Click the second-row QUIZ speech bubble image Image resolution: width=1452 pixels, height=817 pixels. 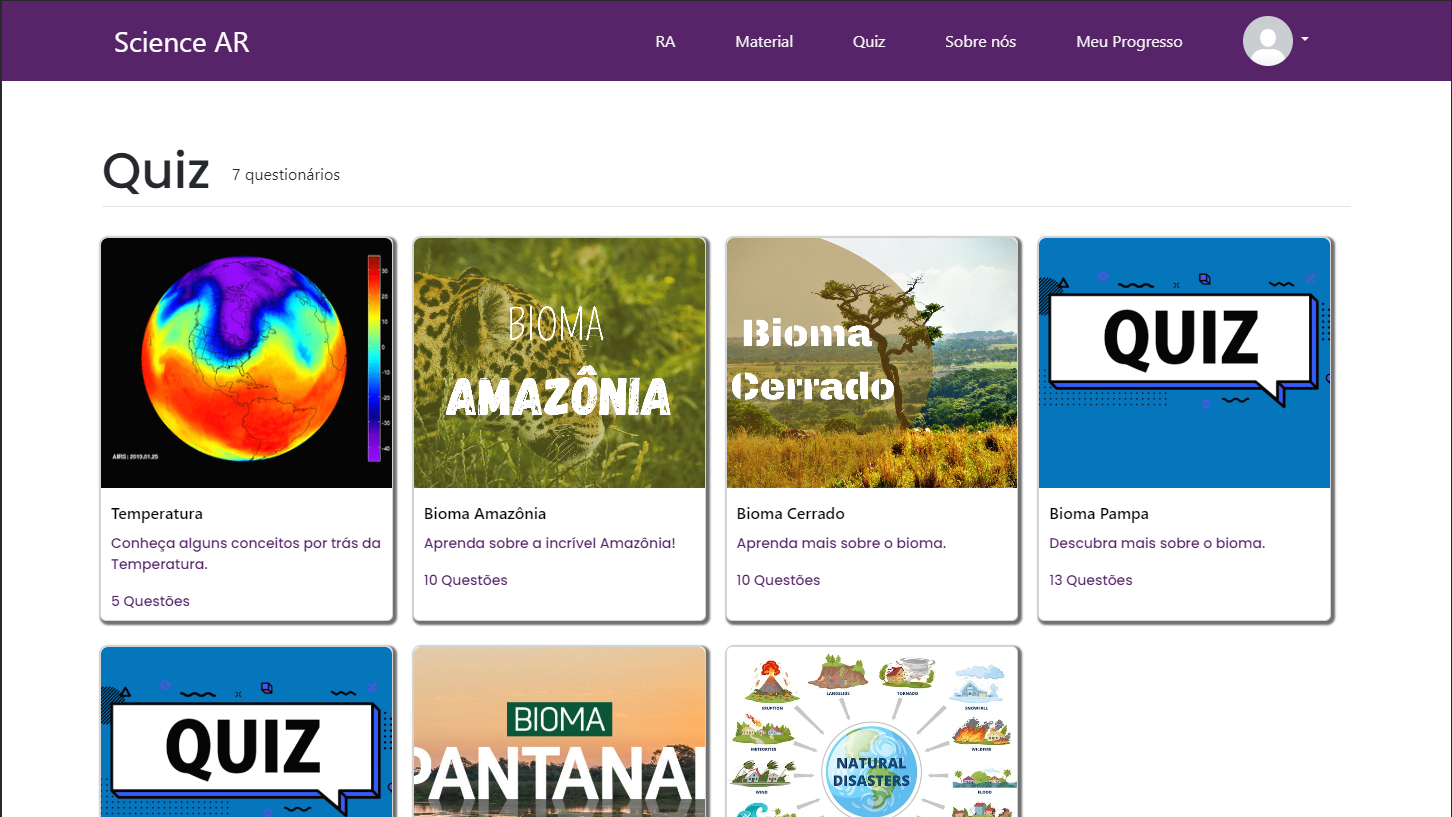247,732
